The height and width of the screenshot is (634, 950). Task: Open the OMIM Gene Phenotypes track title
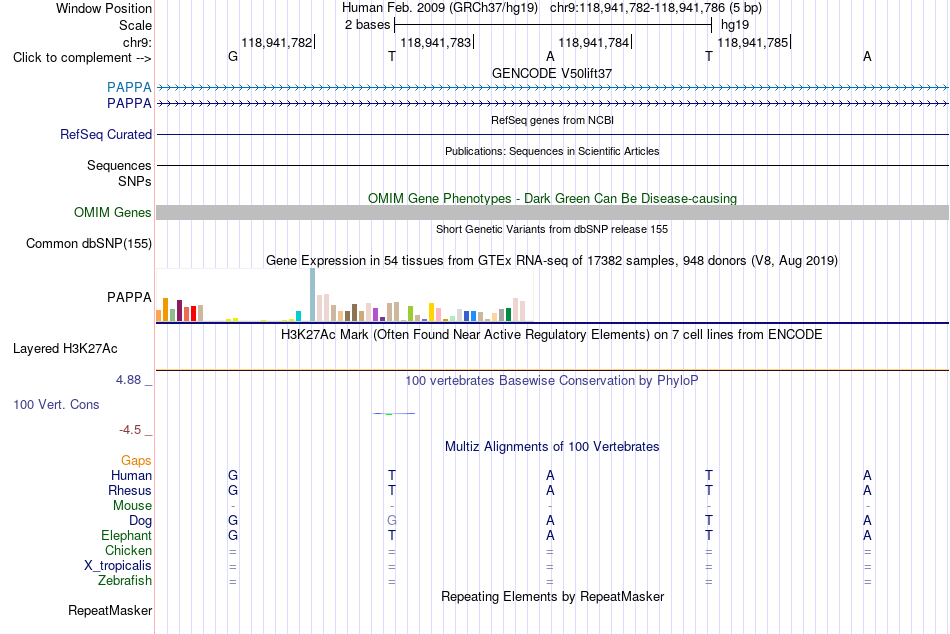553,198
